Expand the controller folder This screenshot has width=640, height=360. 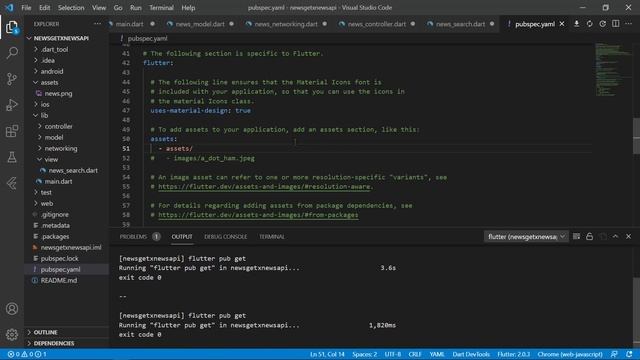[x=58, y=127]
